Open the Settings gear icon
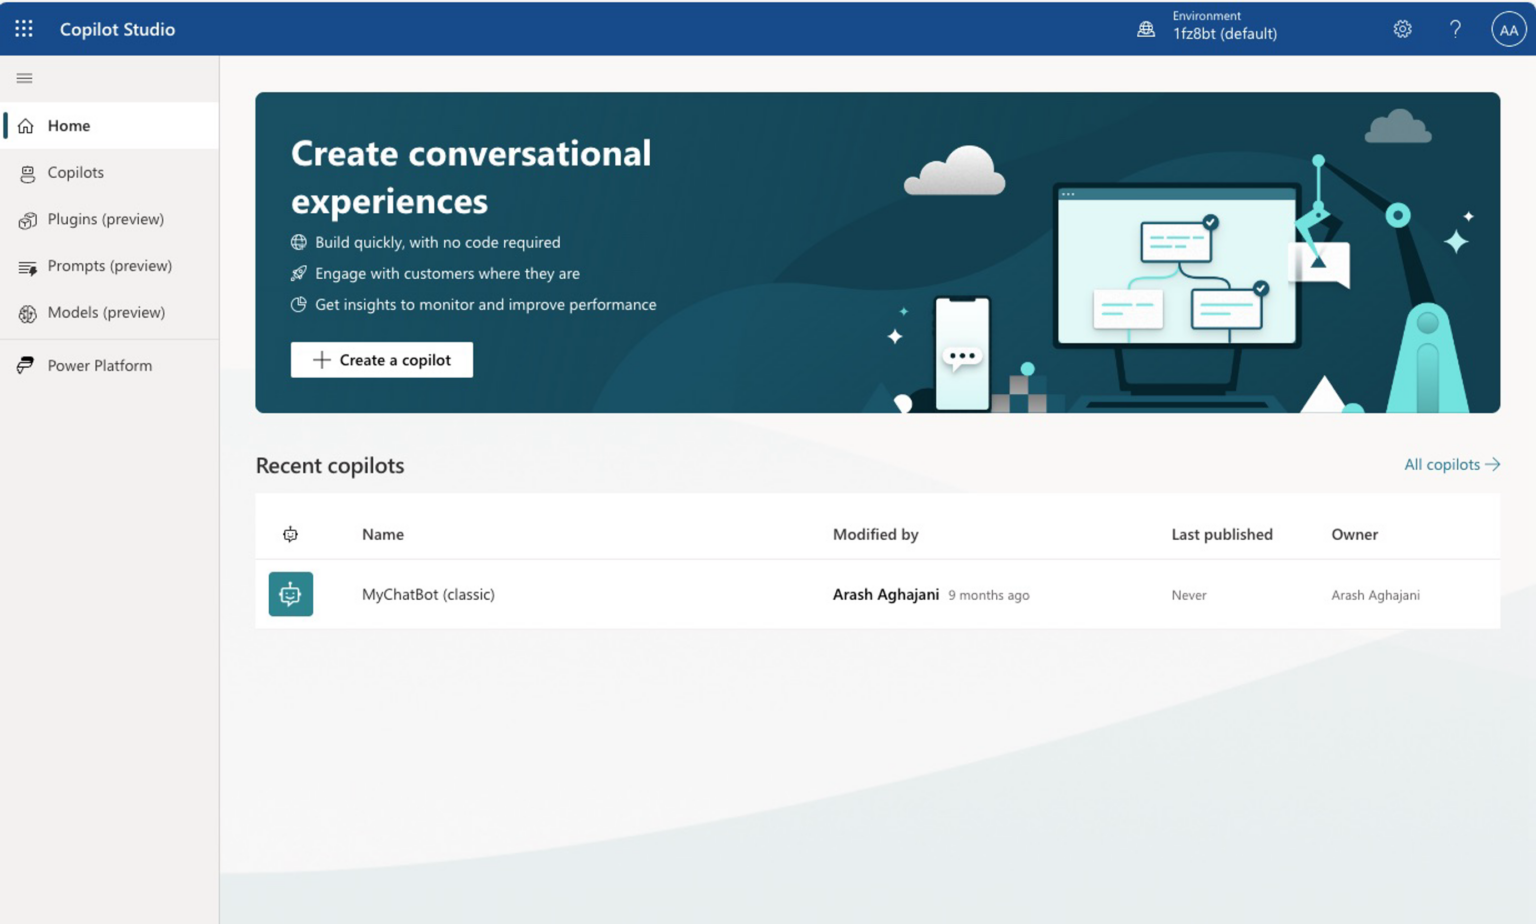Image resolution: width=1536 pixels, height=924 pixels. pyautogui.click(x=1402, y=29)
